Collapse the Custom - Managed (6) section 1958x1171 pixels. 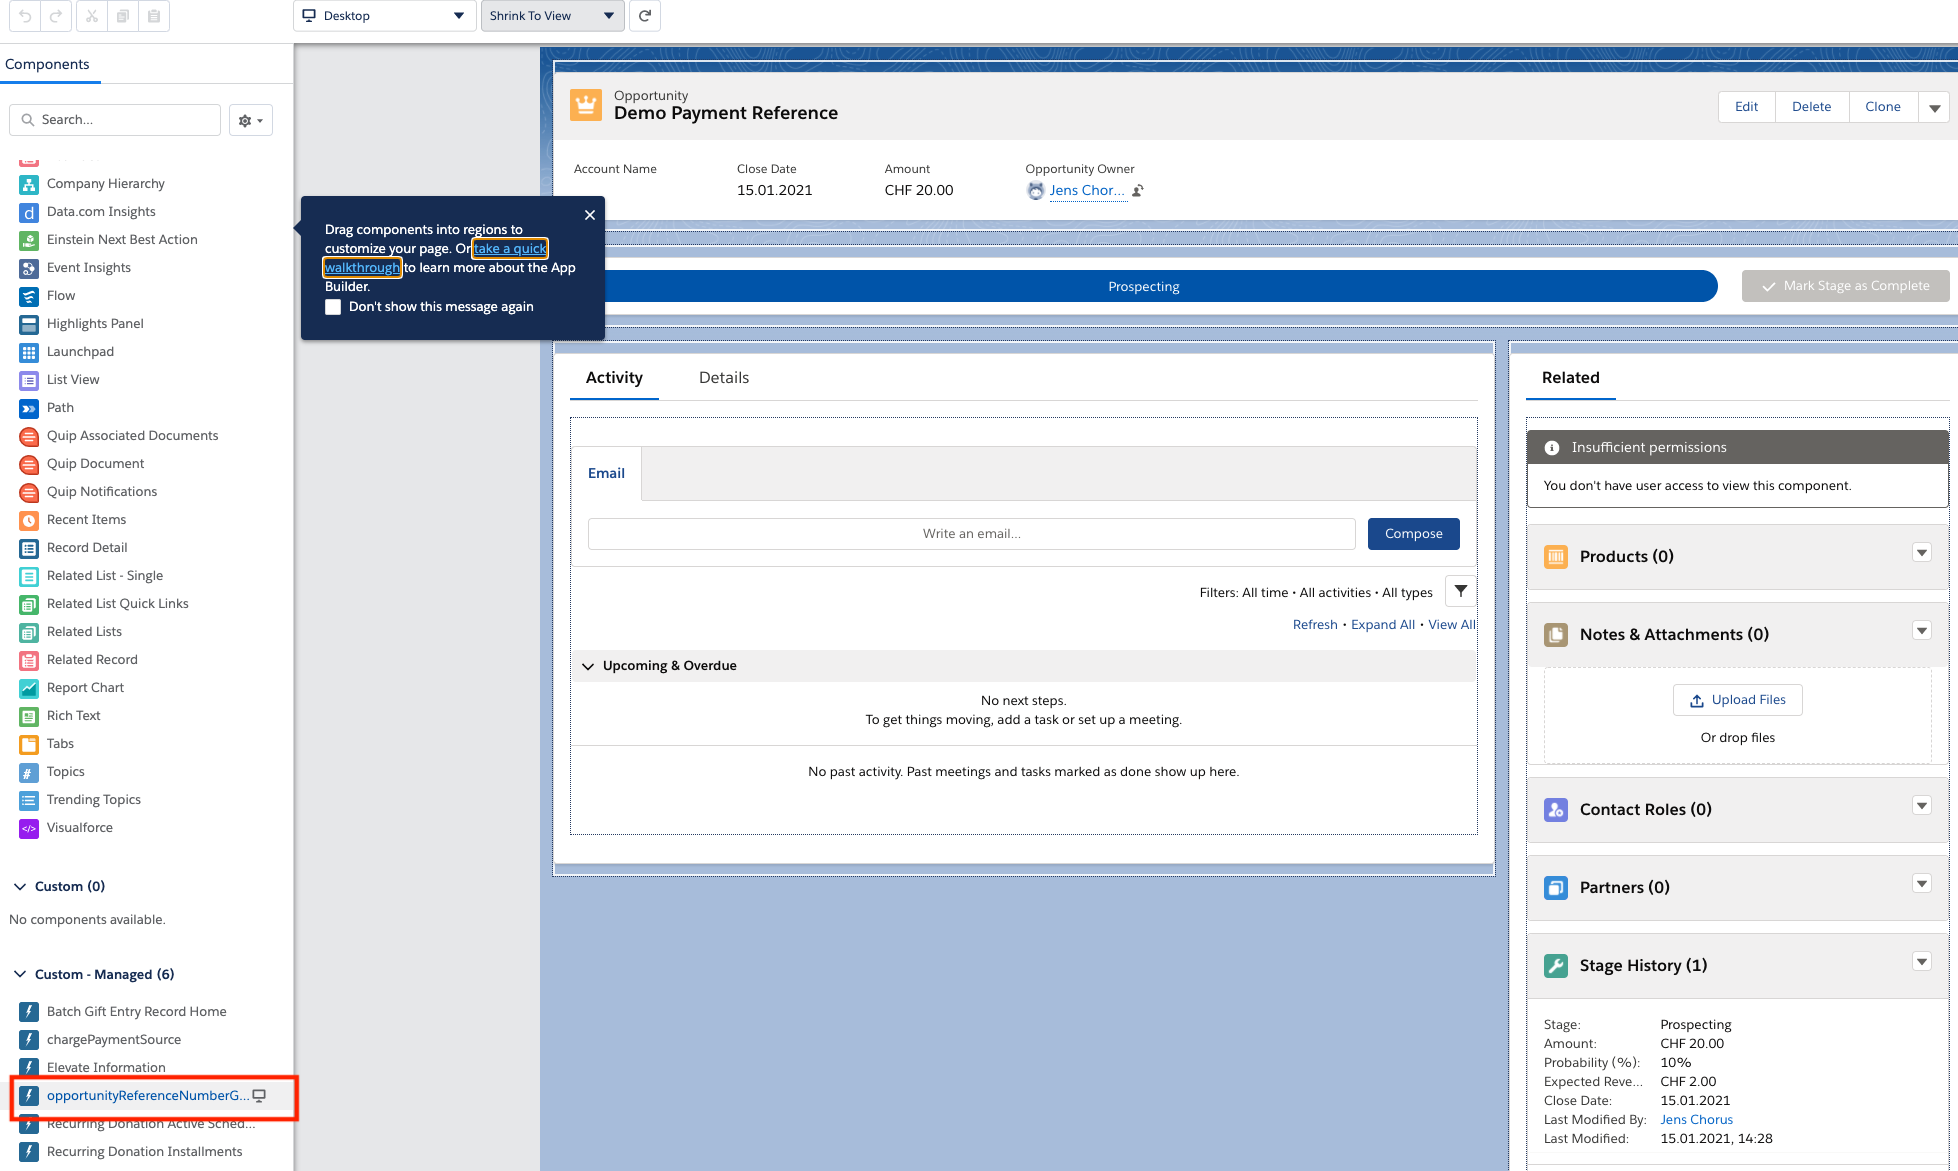[x=20, y=975]
